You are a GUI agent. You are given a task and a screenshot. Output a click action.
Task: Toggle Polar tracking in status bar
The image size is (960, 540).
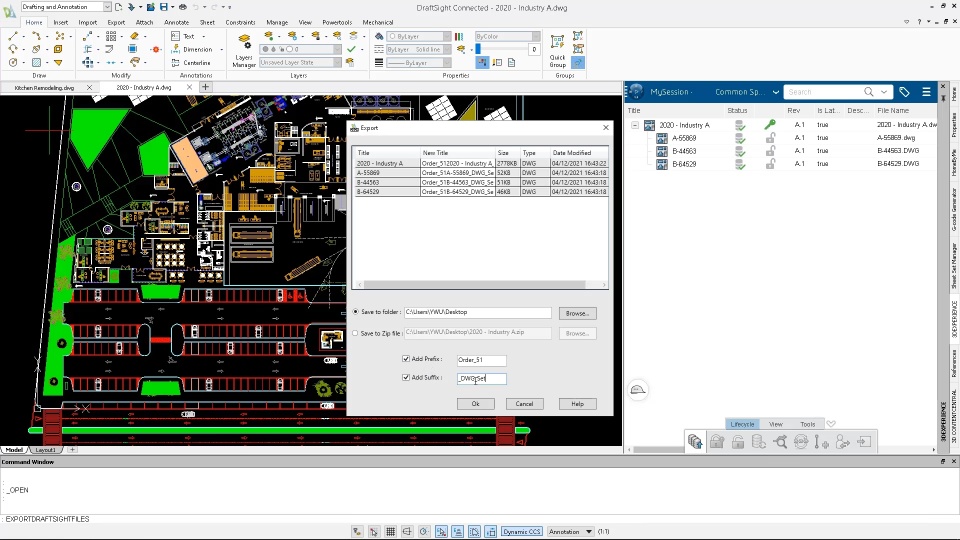click(424, 531)
